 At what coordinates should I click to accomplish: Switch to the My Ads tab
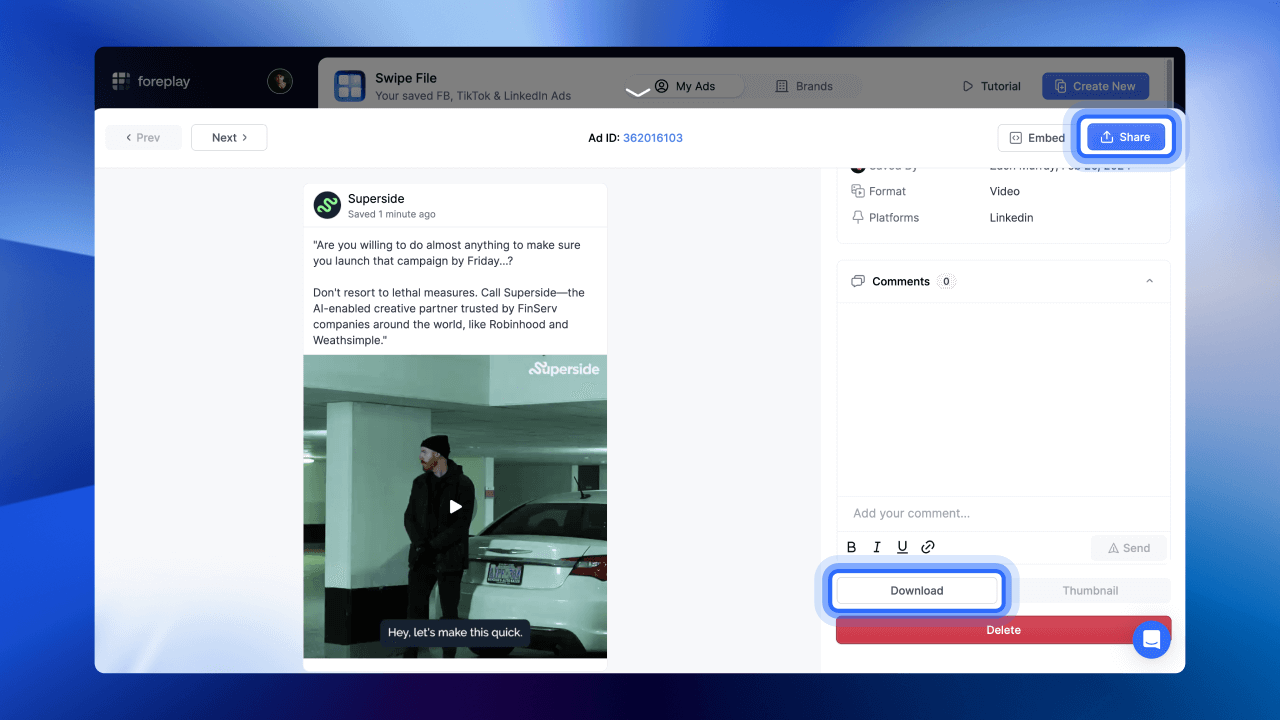686,86
